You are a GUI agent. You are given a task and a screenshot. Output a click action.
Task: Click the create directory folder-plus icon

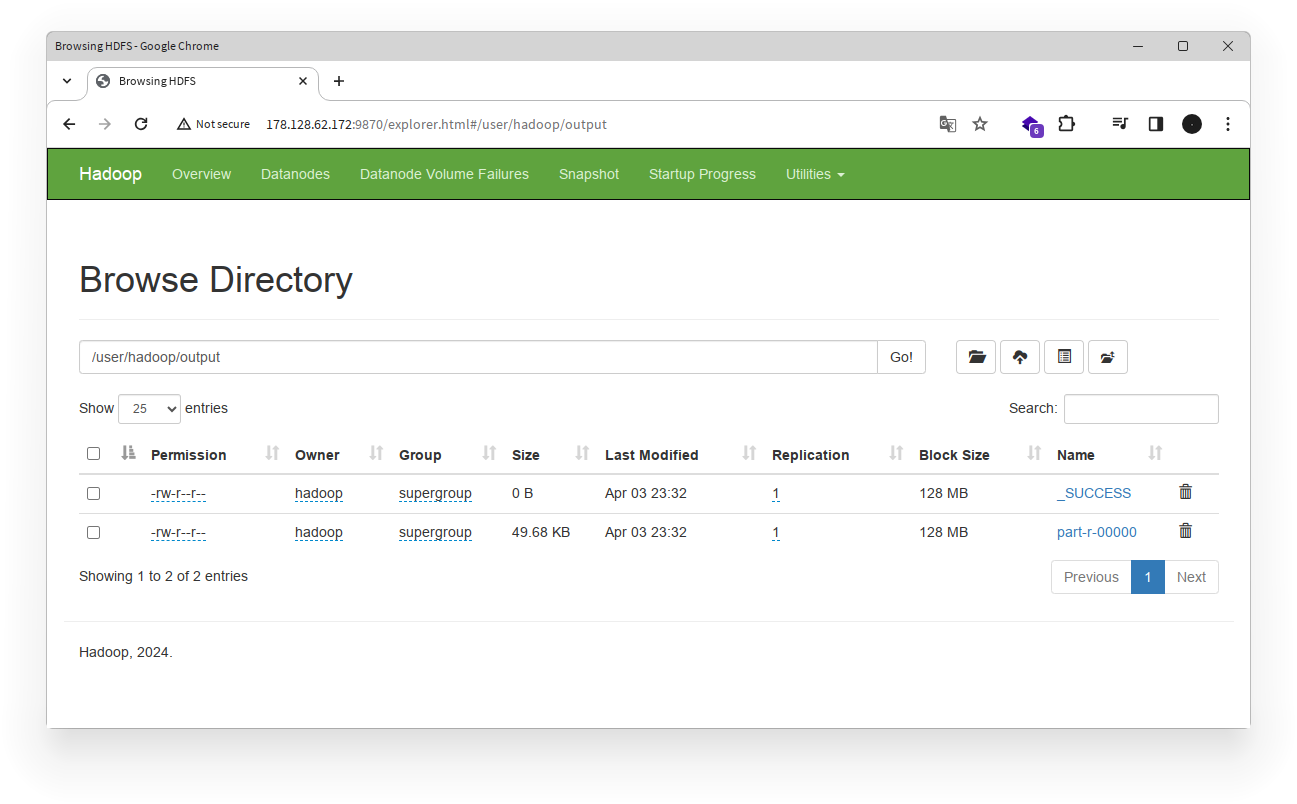click(x=1108, y=357)
